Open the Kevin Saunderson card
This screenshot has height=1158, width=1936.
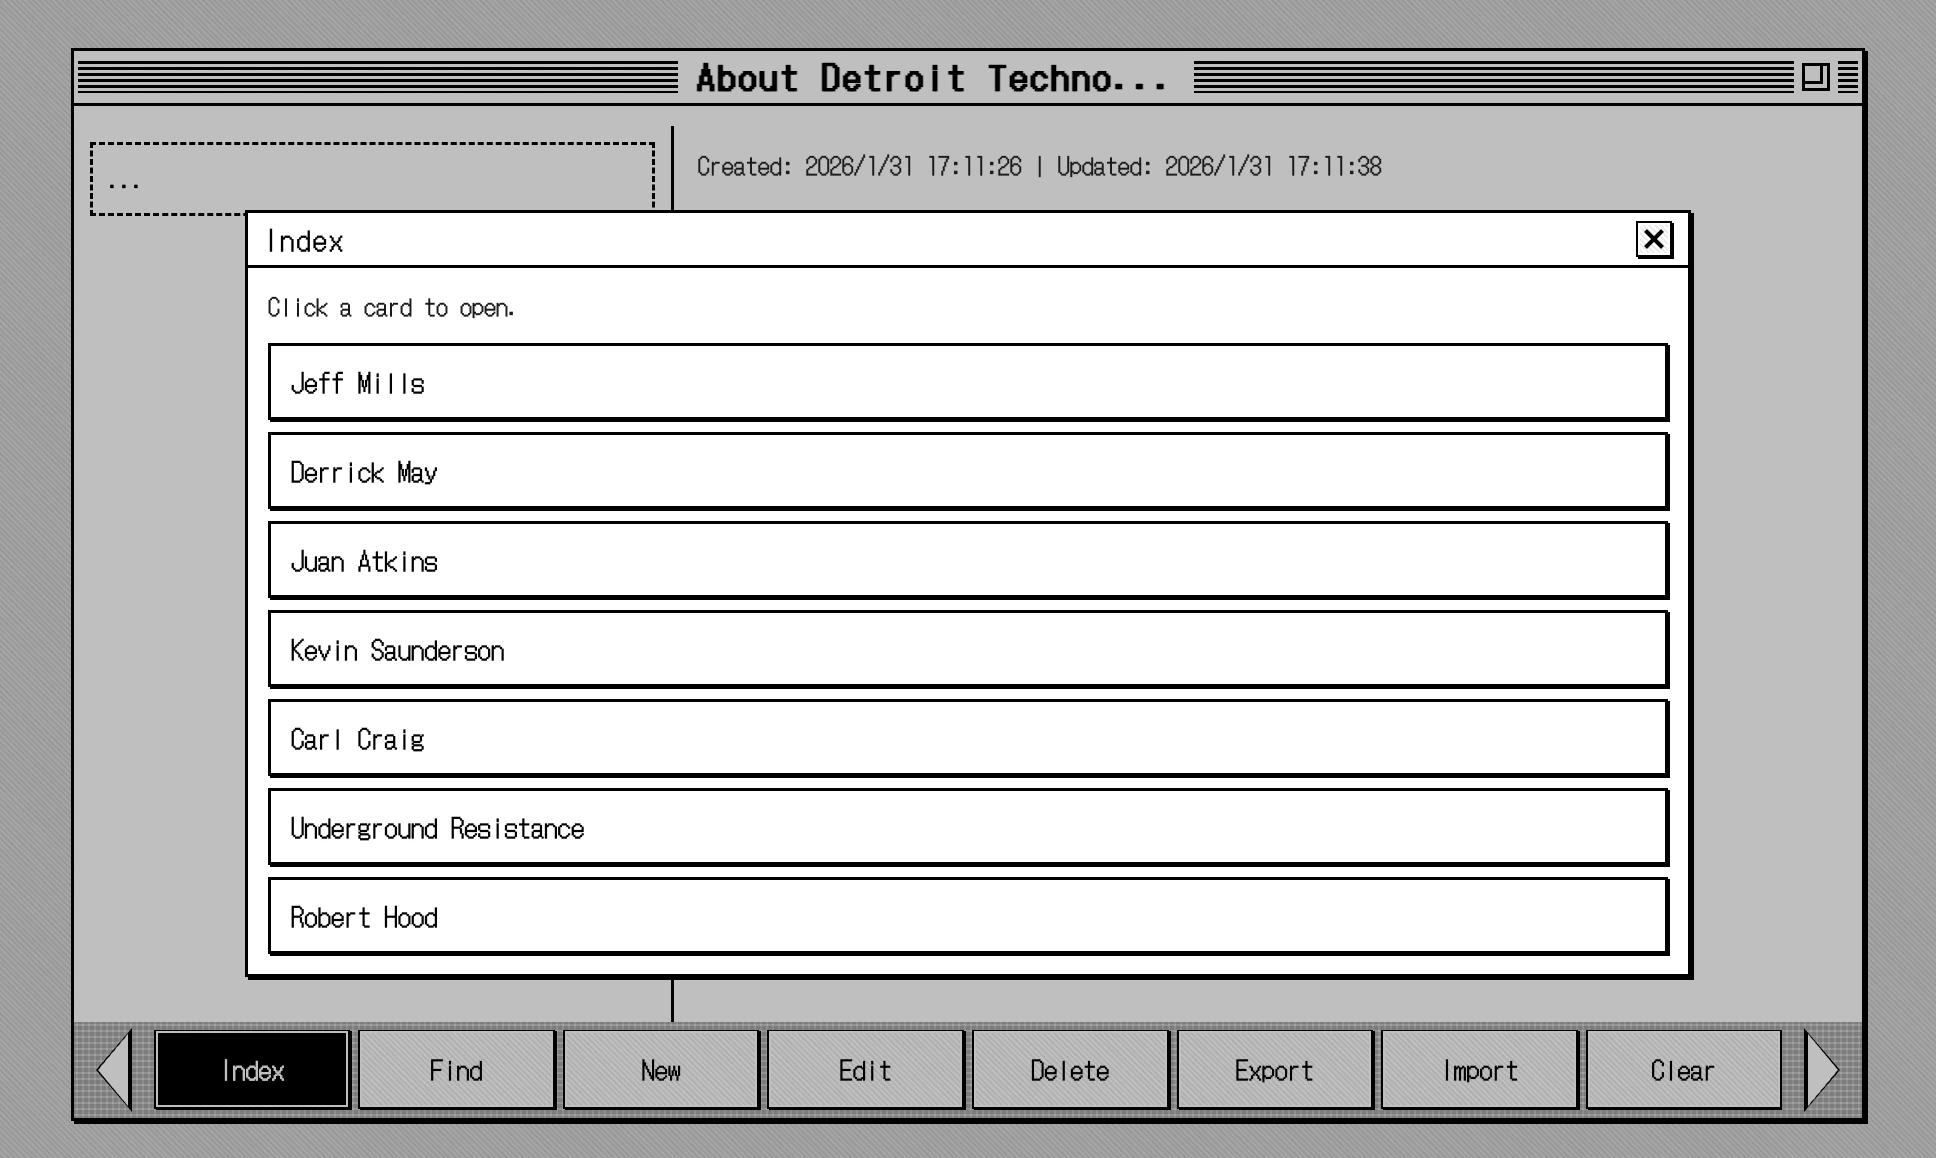click(968, 649)
